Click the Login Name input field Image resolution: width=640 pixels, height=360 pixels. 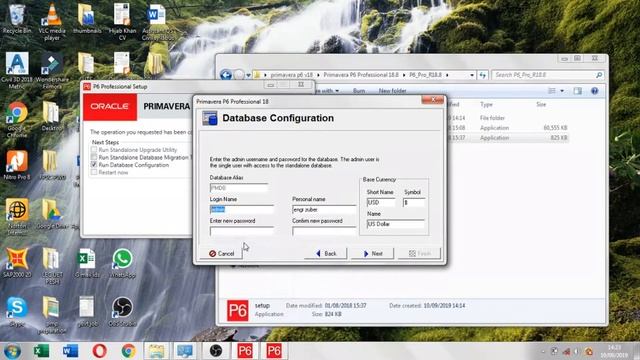click(242, 209)
